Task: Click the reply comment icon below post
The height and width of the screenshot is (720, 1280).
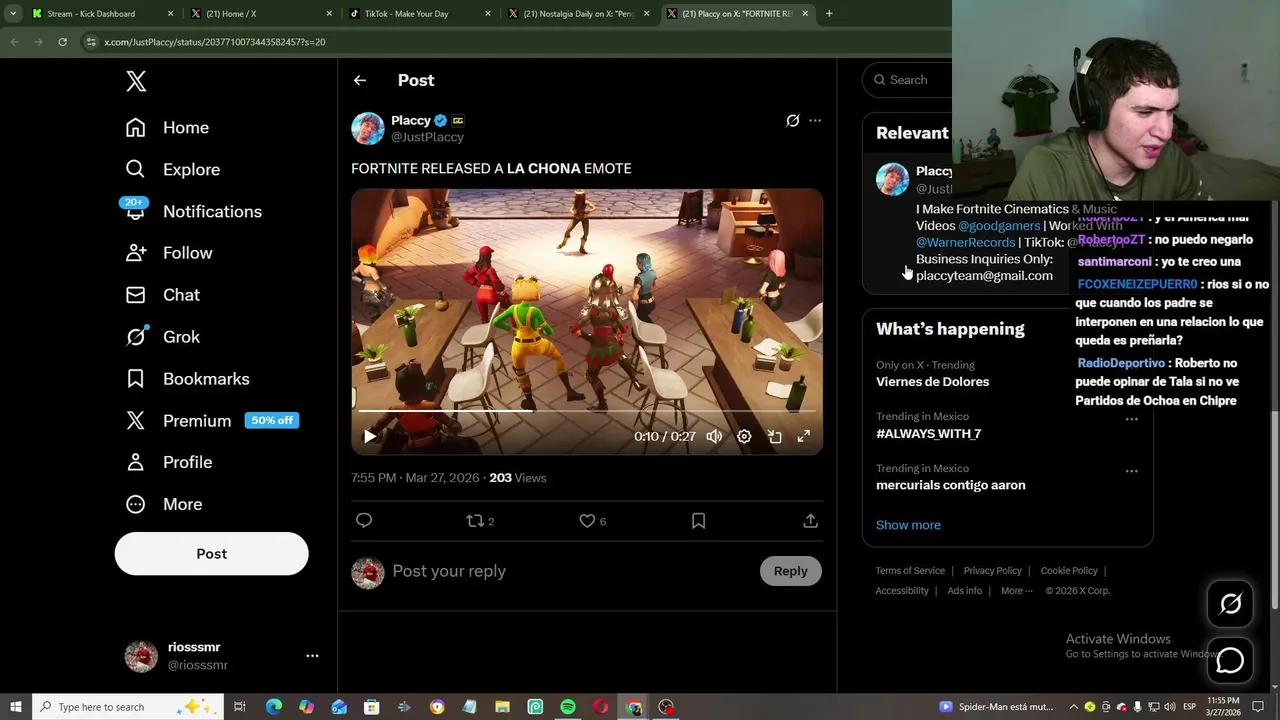Action: (x=364, y=521)
